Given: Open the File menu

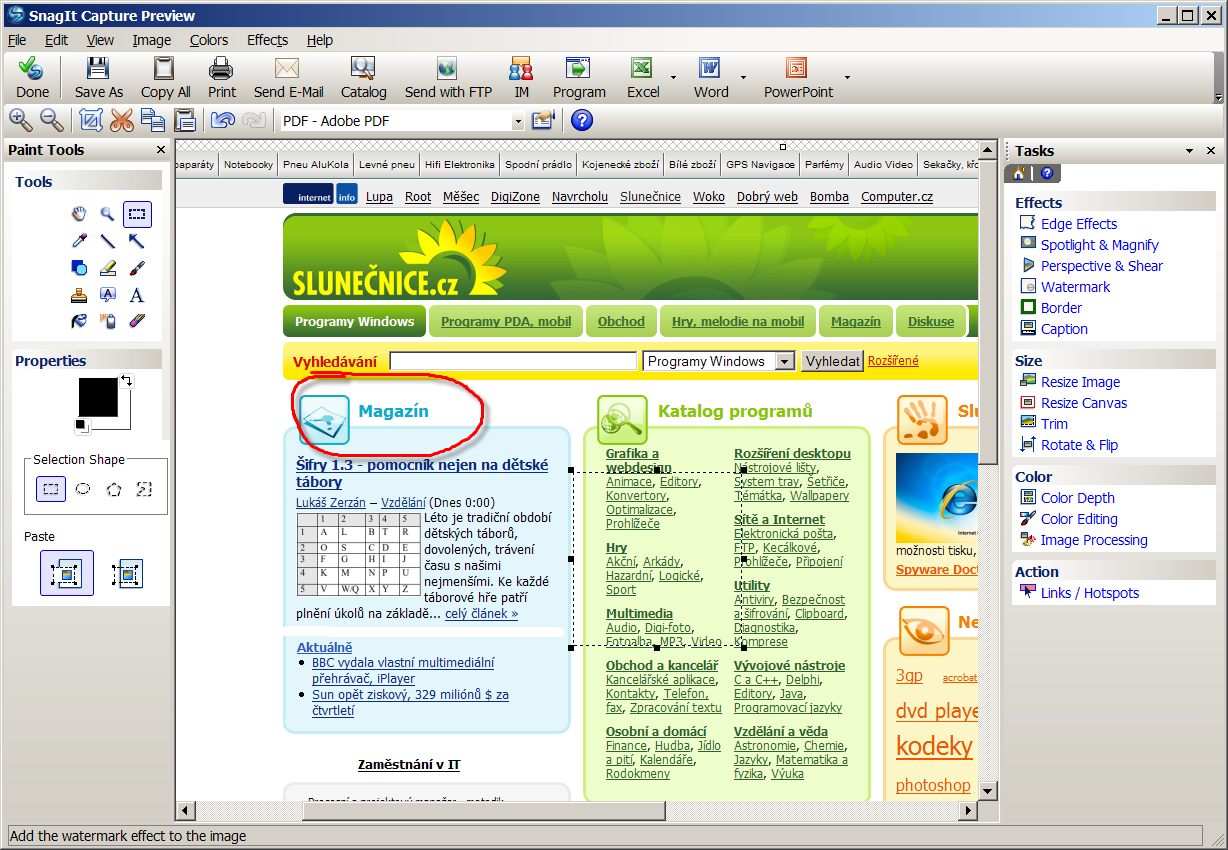Looking at the screenshot, I should pyautogui.click(x=17, y=40).
